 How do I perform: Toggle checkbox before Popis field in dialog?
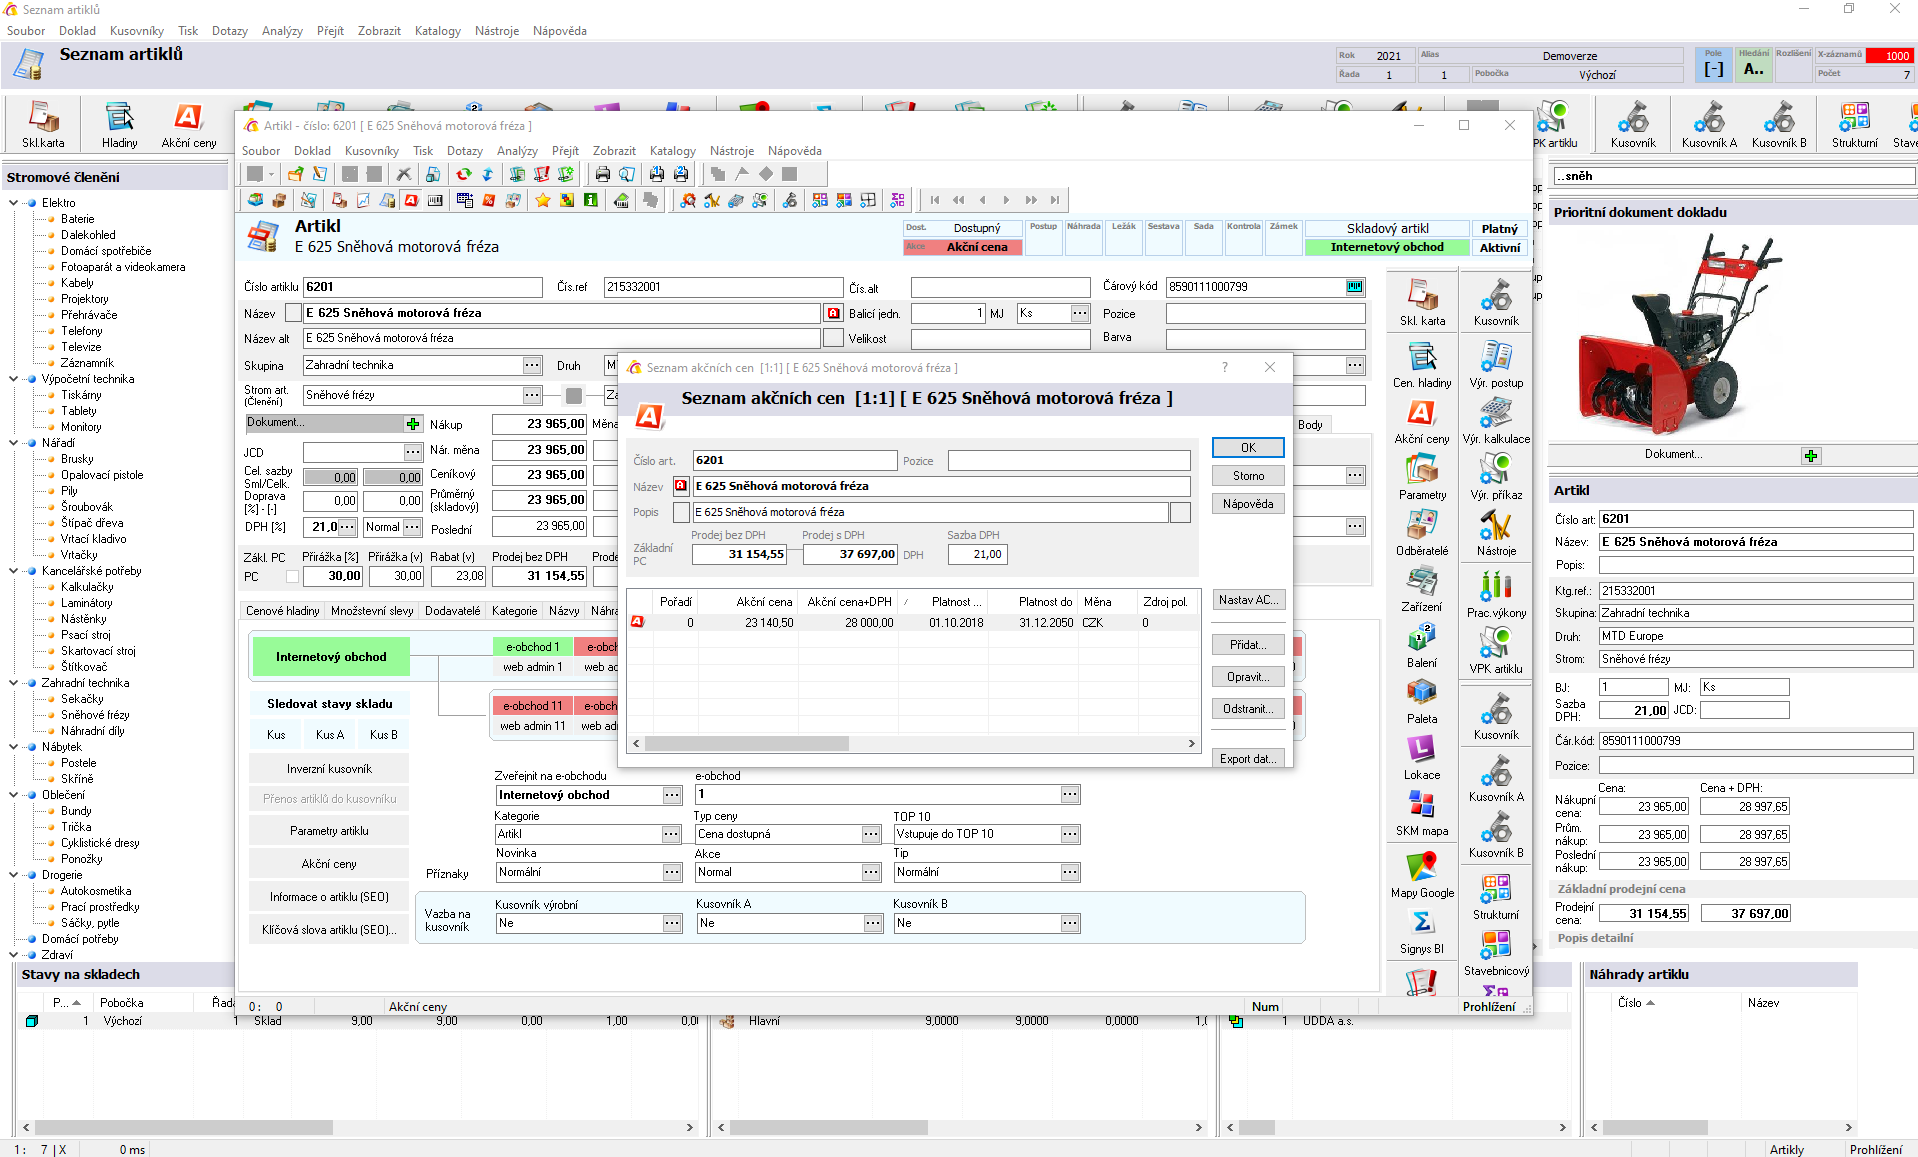tap(682, 512)
